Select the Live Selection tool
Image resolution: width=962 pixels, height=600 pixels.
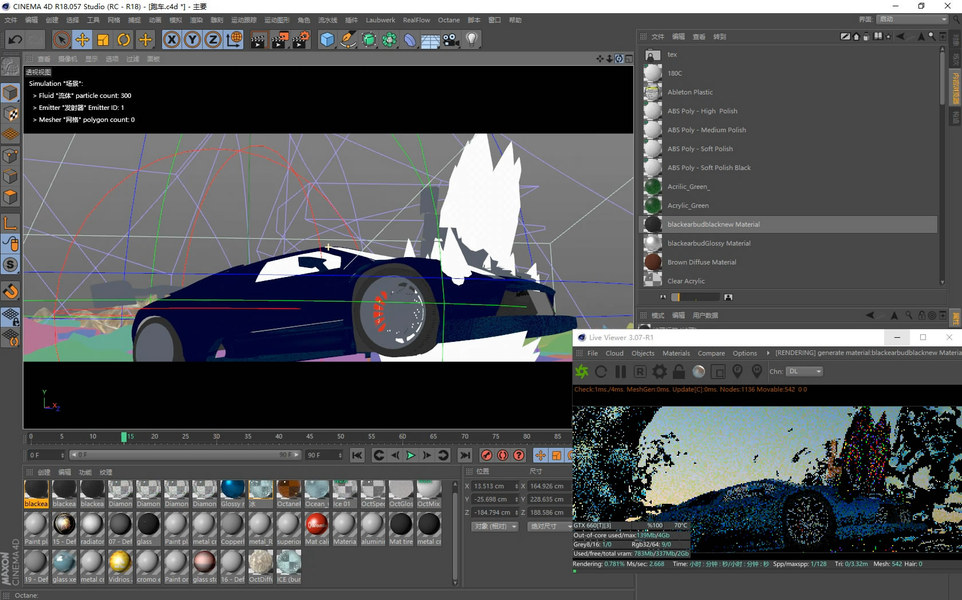pos(61,40)
